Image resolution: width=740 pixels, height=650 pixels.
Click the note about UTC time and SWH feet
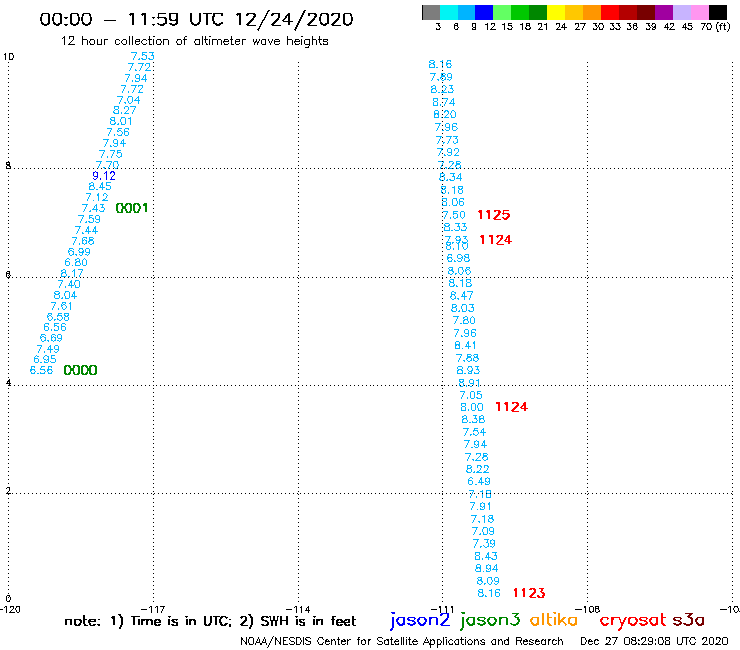click(x=210, y=621)
